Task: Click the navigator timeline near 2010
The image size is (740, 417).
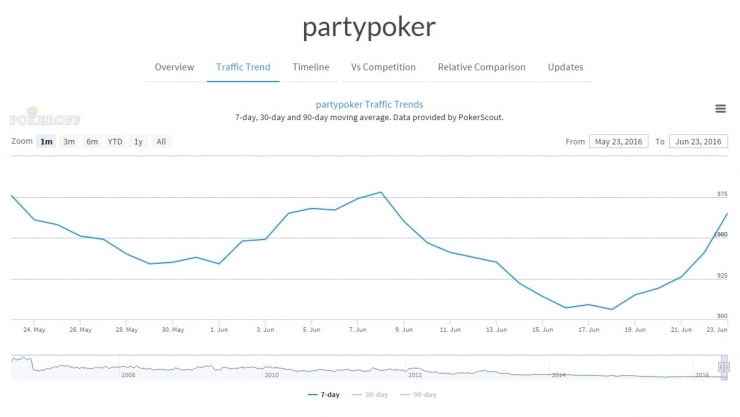Action: (271, 375)
